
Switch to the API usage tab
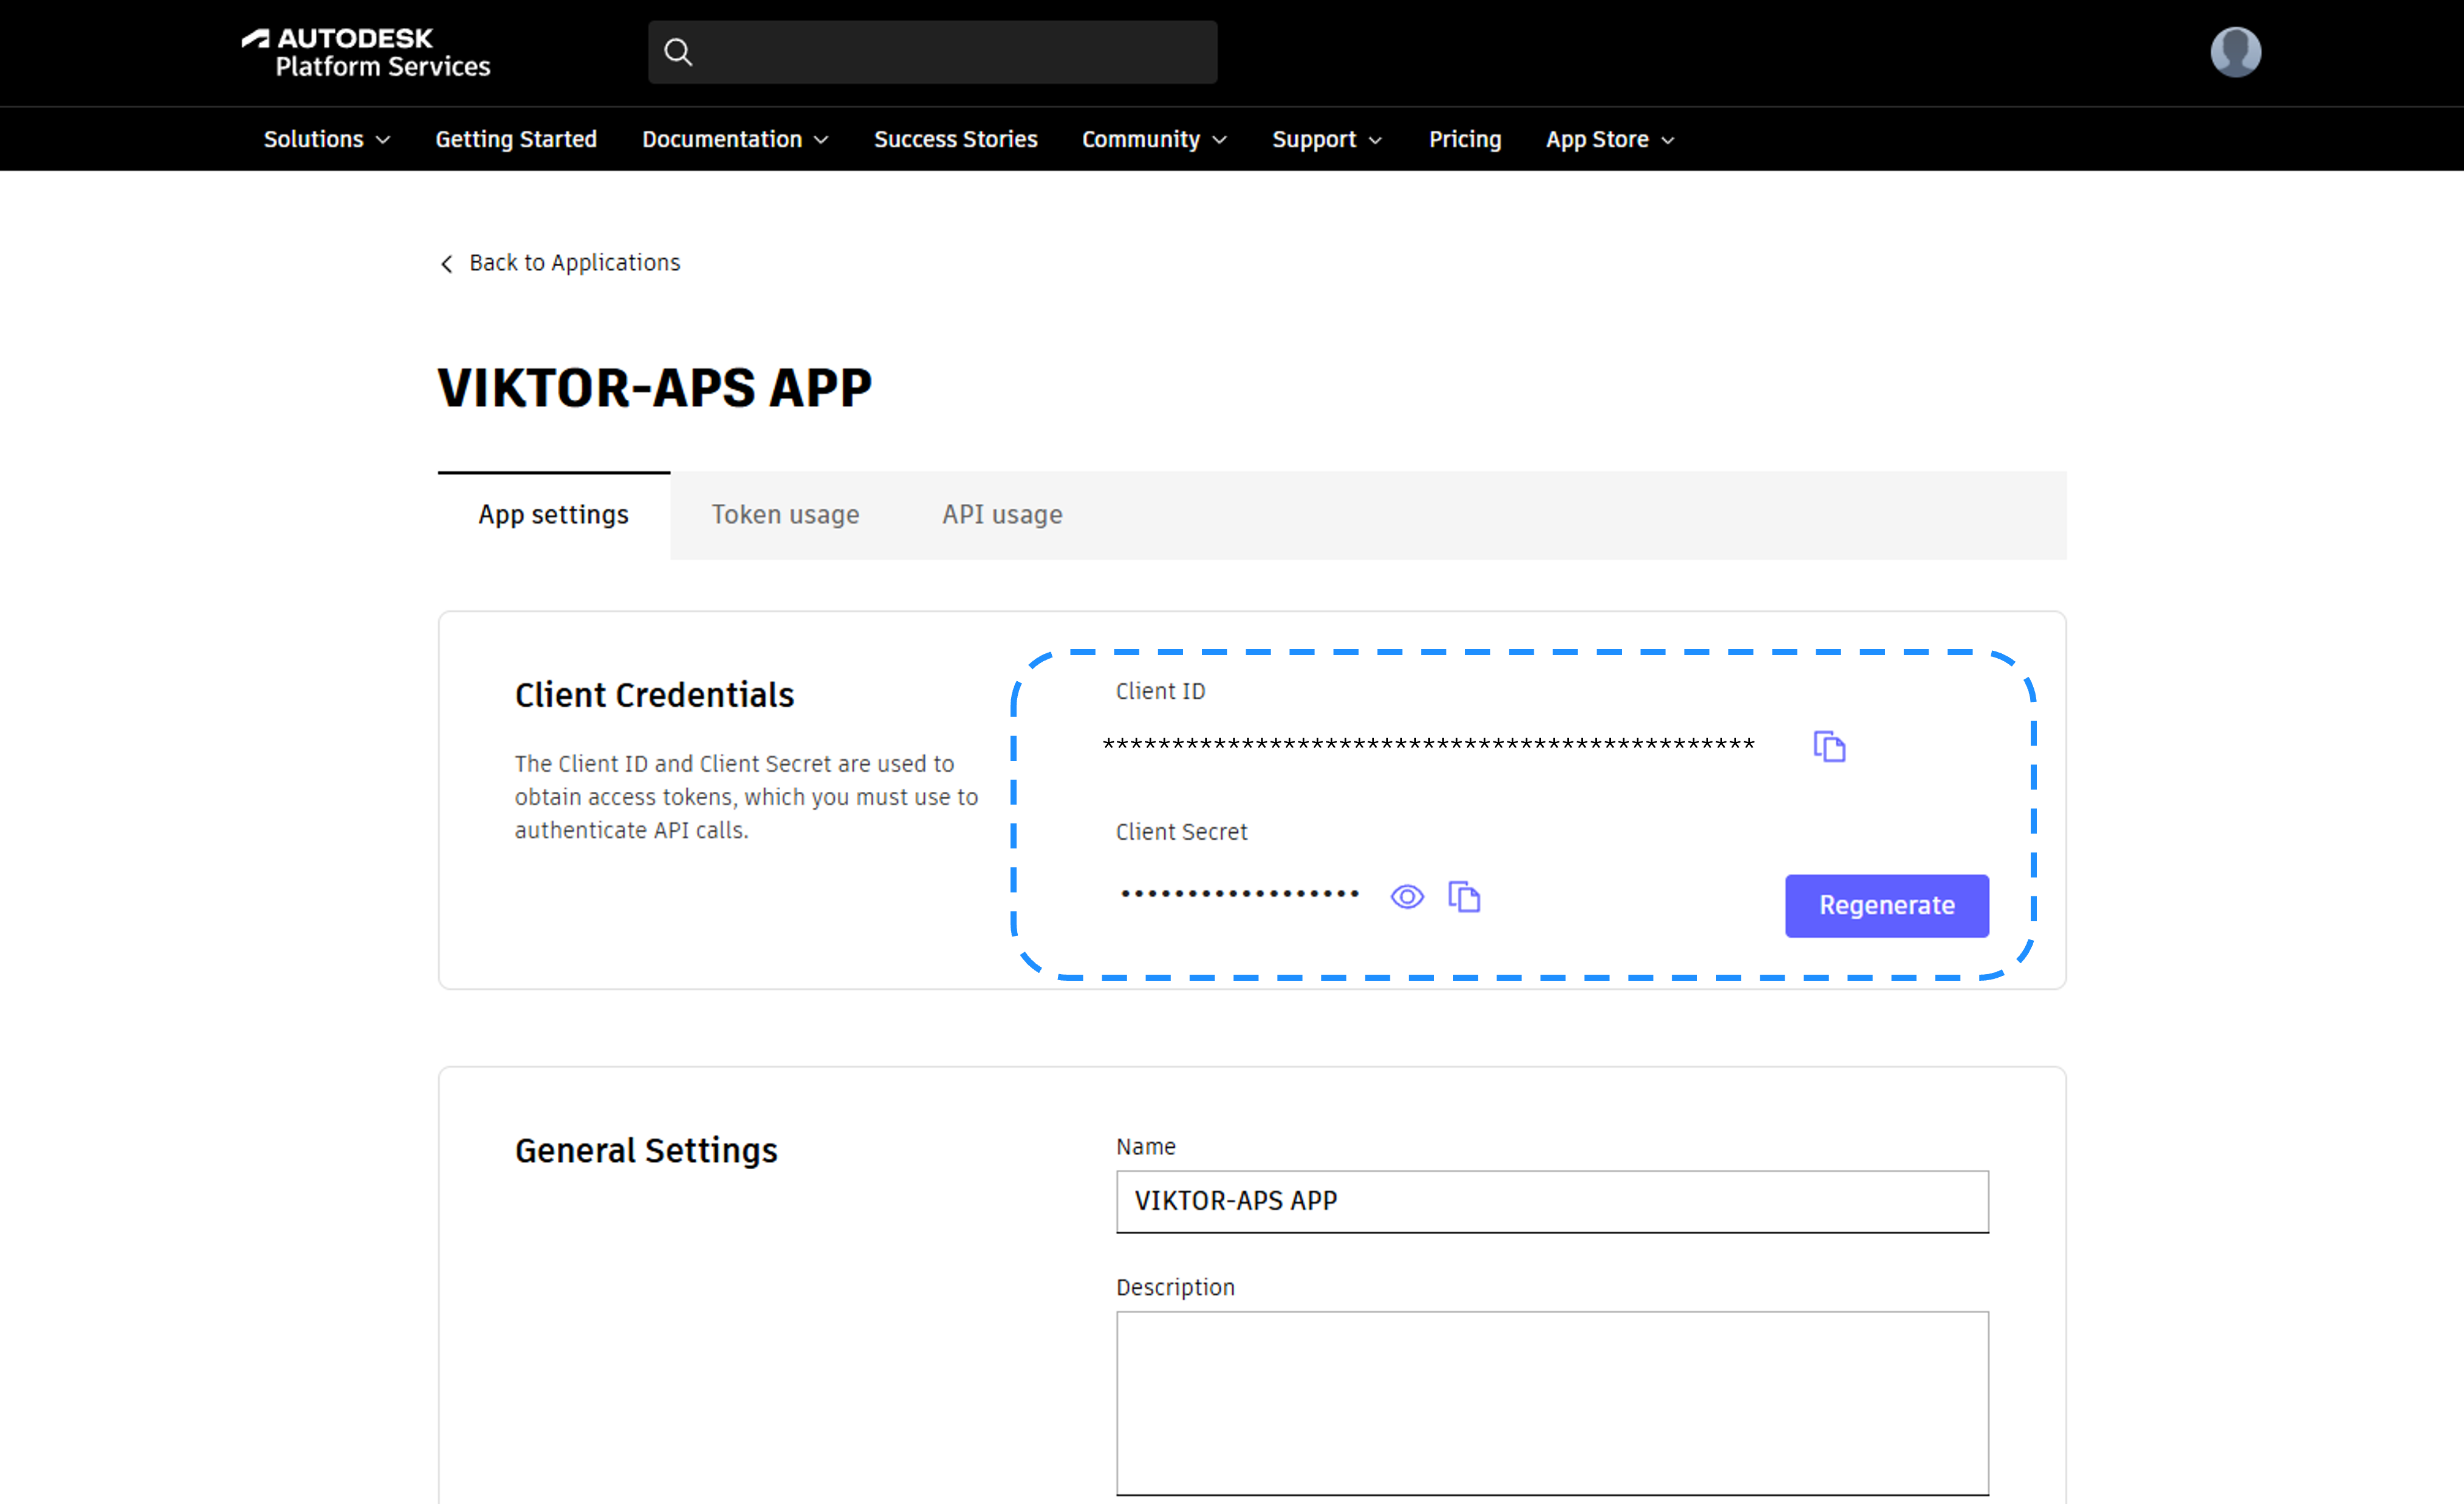tap(1001, 514)
